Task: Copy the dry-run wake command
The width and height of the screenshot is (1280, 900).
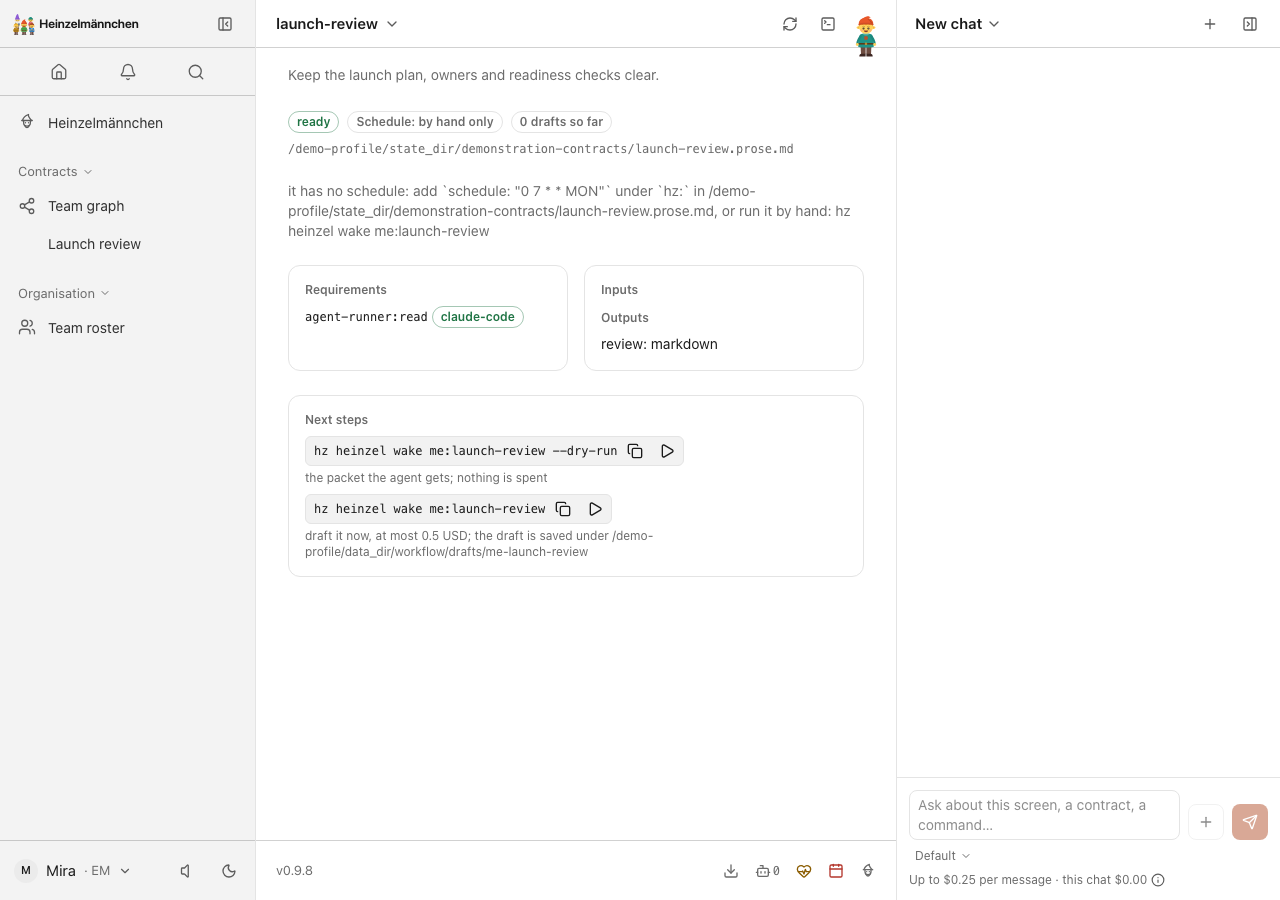Action: [x=635, y=451]
